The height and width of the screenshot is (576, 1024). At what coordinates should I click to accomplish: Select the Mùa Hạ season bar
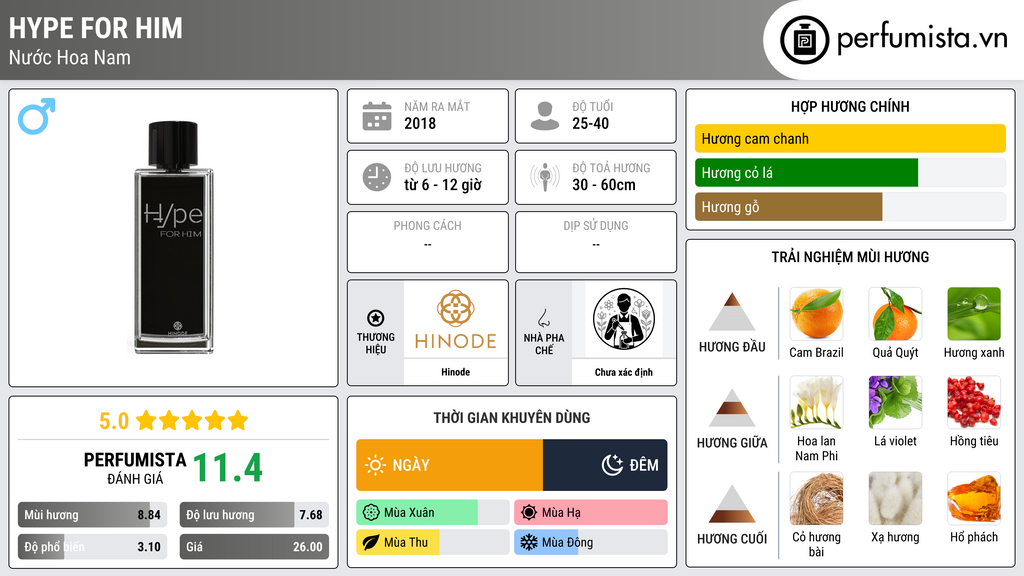[590, 513]
